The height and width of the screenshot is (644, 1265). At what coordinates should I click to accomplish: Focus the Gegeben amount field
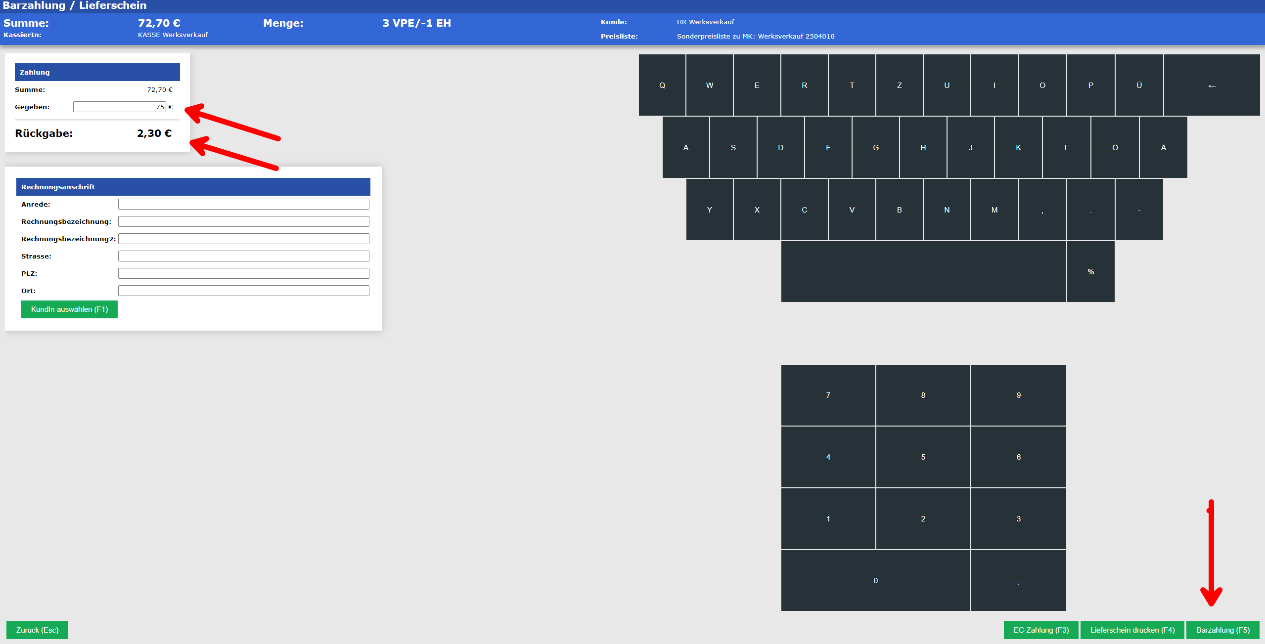pos(119,107)
